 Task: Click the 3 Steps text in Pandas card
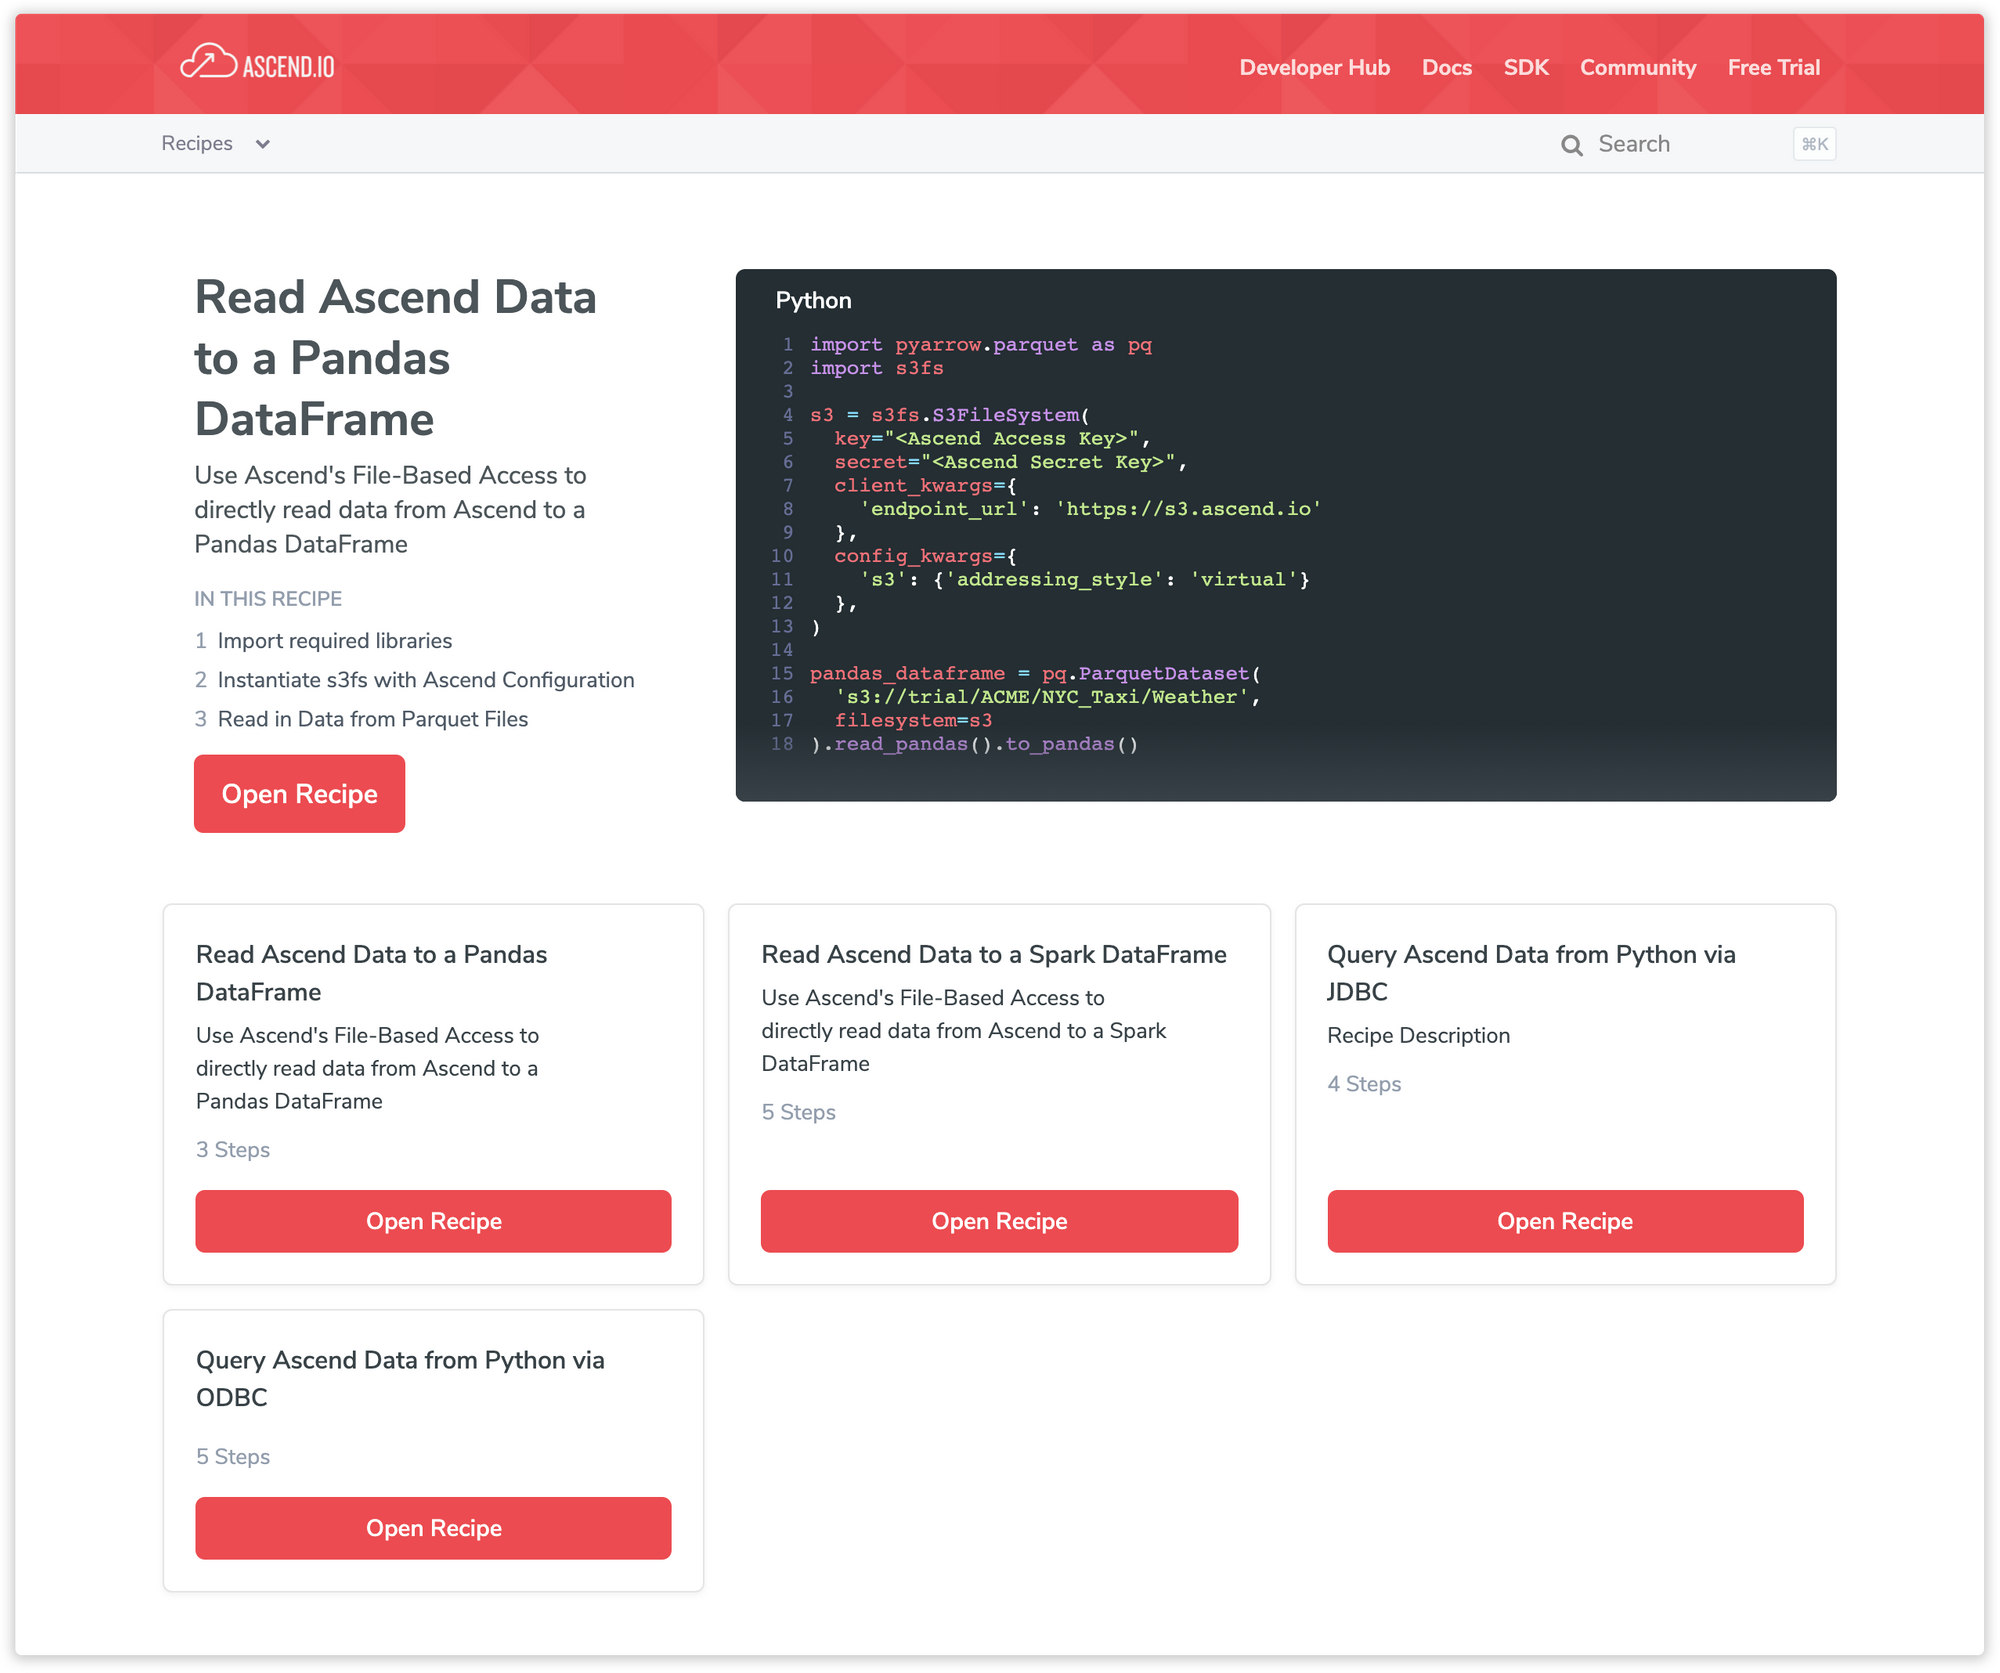coord(233,1149)
